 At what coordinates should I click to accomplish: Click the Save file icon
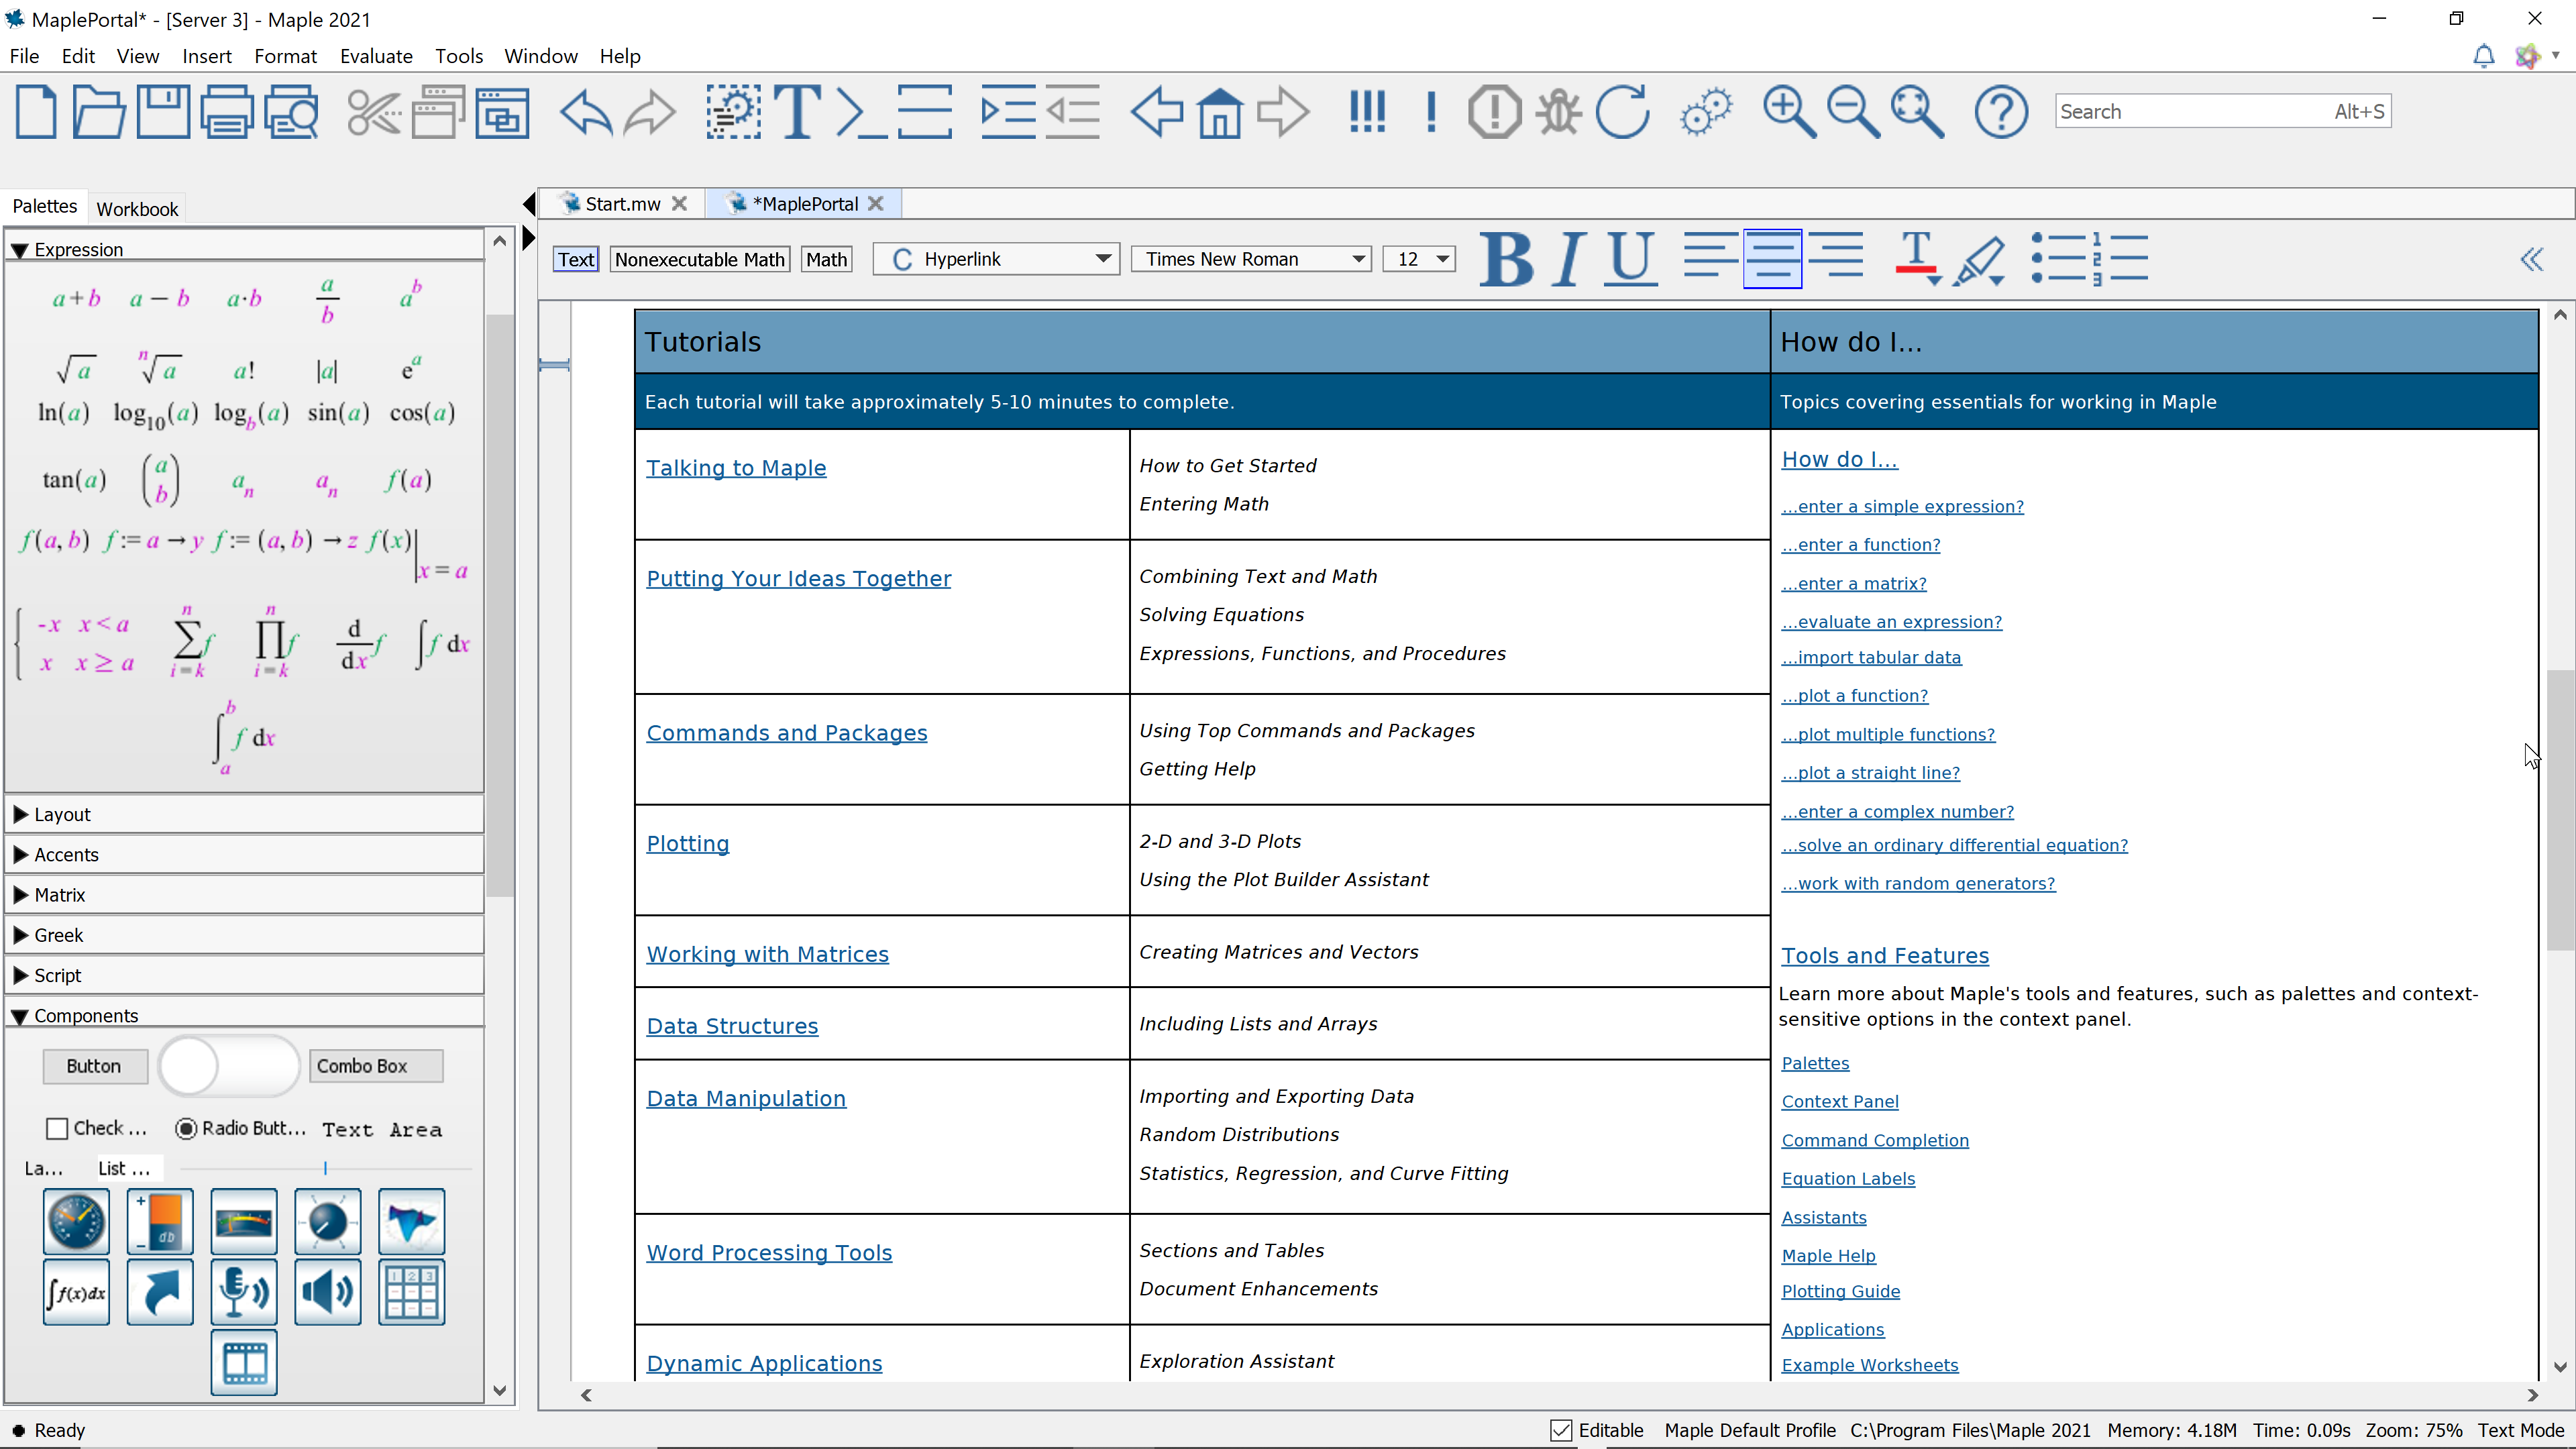click(163, 112)
